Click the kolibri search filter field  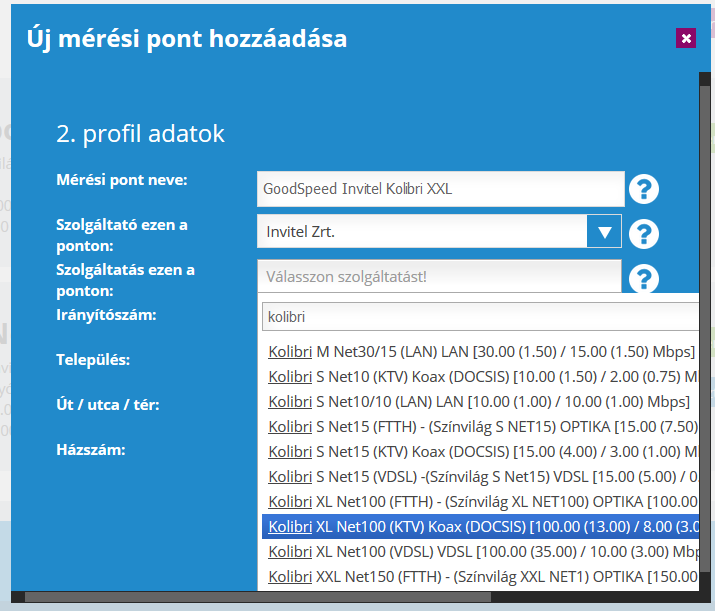(480, 316)
